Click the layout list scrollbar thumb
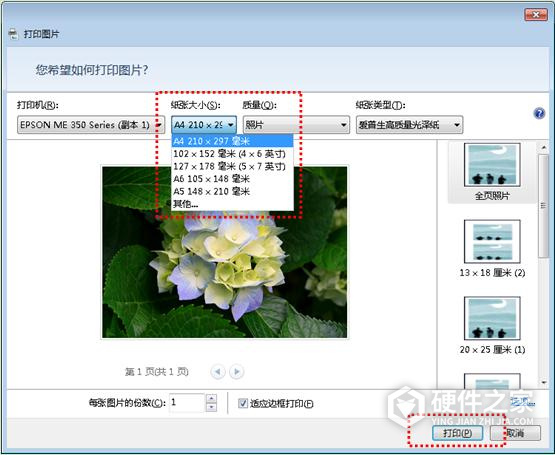The image size is (555, 455). pos(543,206)
